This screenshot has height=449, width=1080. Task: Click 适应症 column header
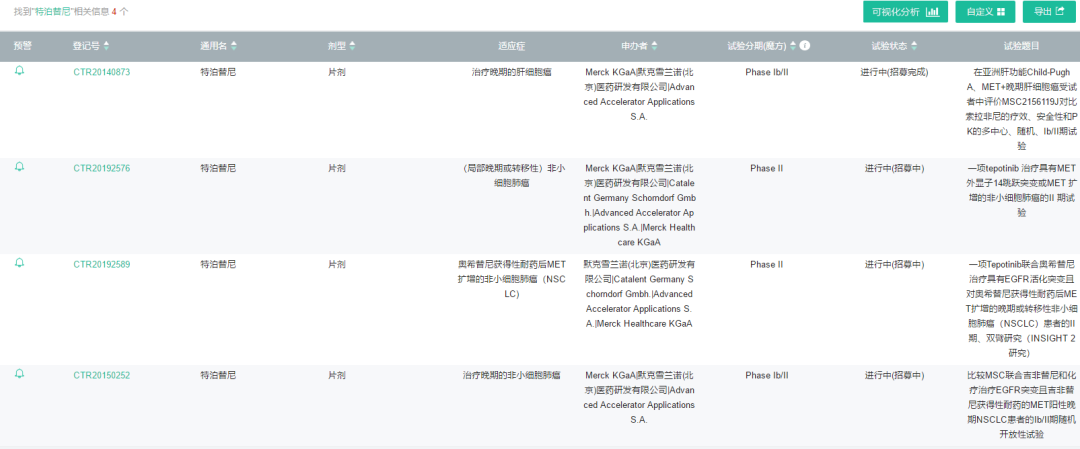click(511, 46)
